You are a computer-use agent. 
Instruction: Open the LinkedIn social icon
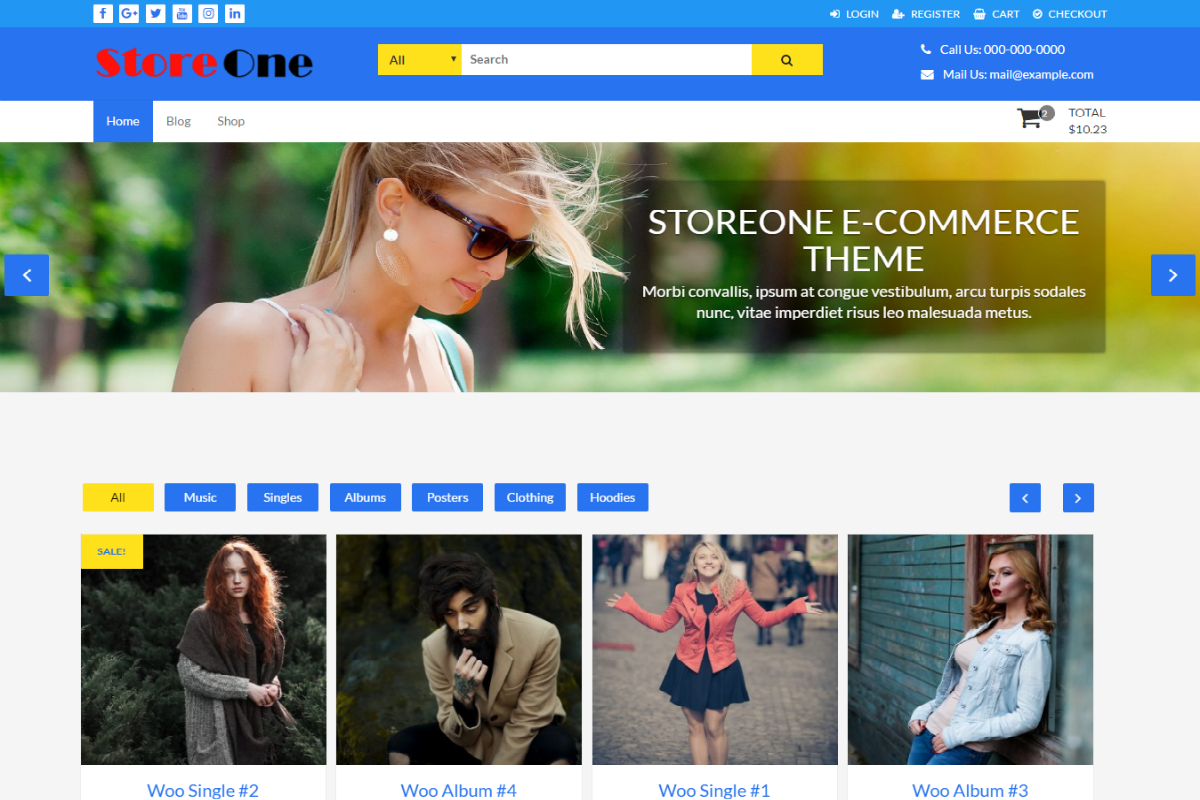tap(234, 13)
